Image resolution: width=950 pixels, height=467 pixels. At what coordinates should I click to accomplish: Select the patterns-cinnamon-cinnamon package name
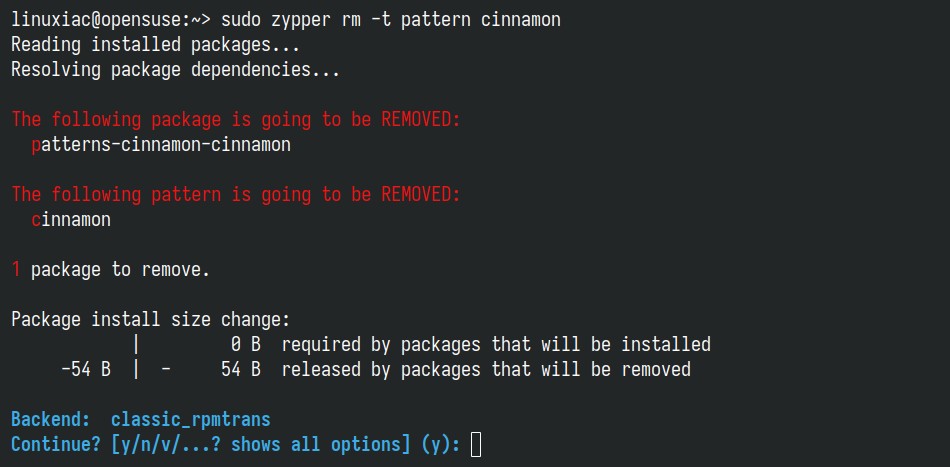coord(161,145)
